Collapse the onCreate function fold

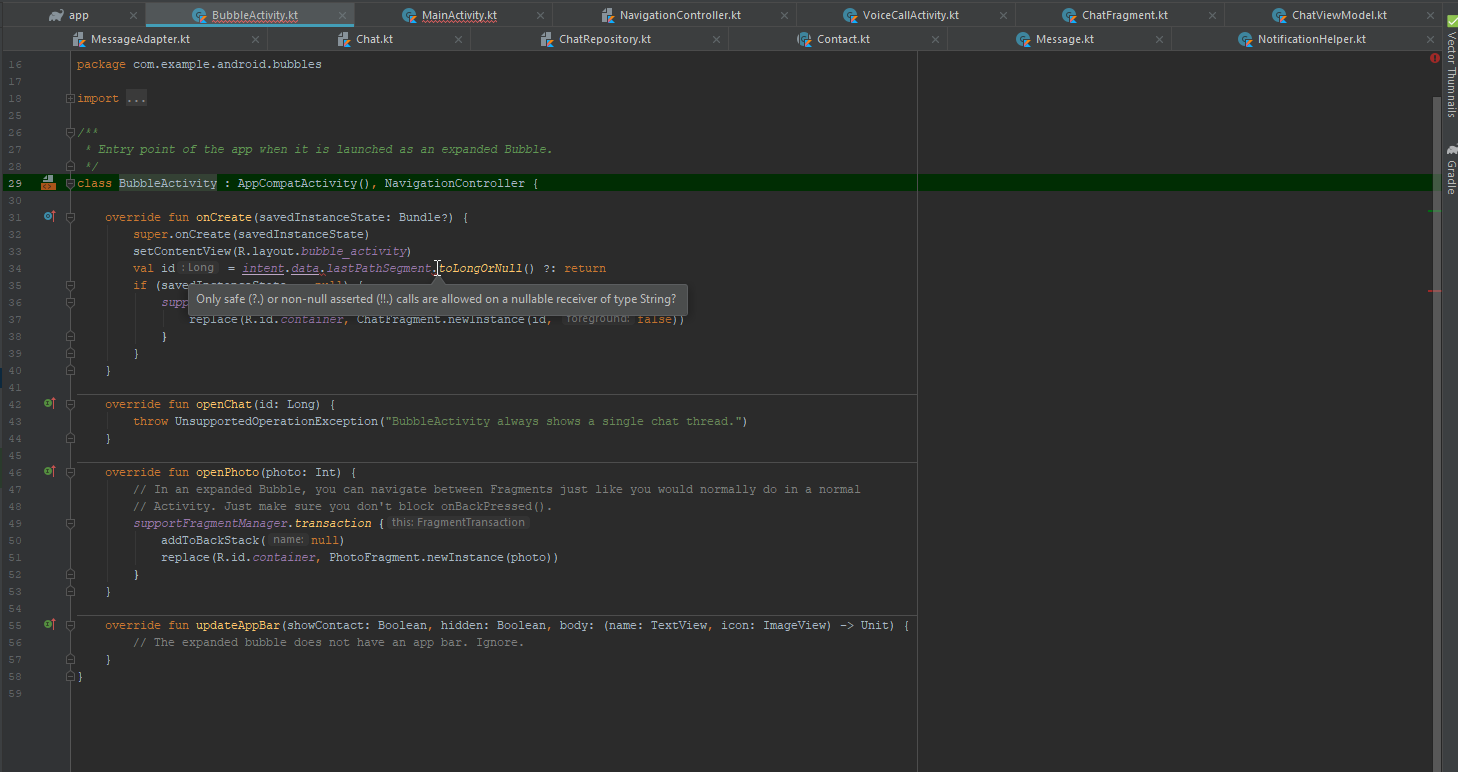click(70, 217)
